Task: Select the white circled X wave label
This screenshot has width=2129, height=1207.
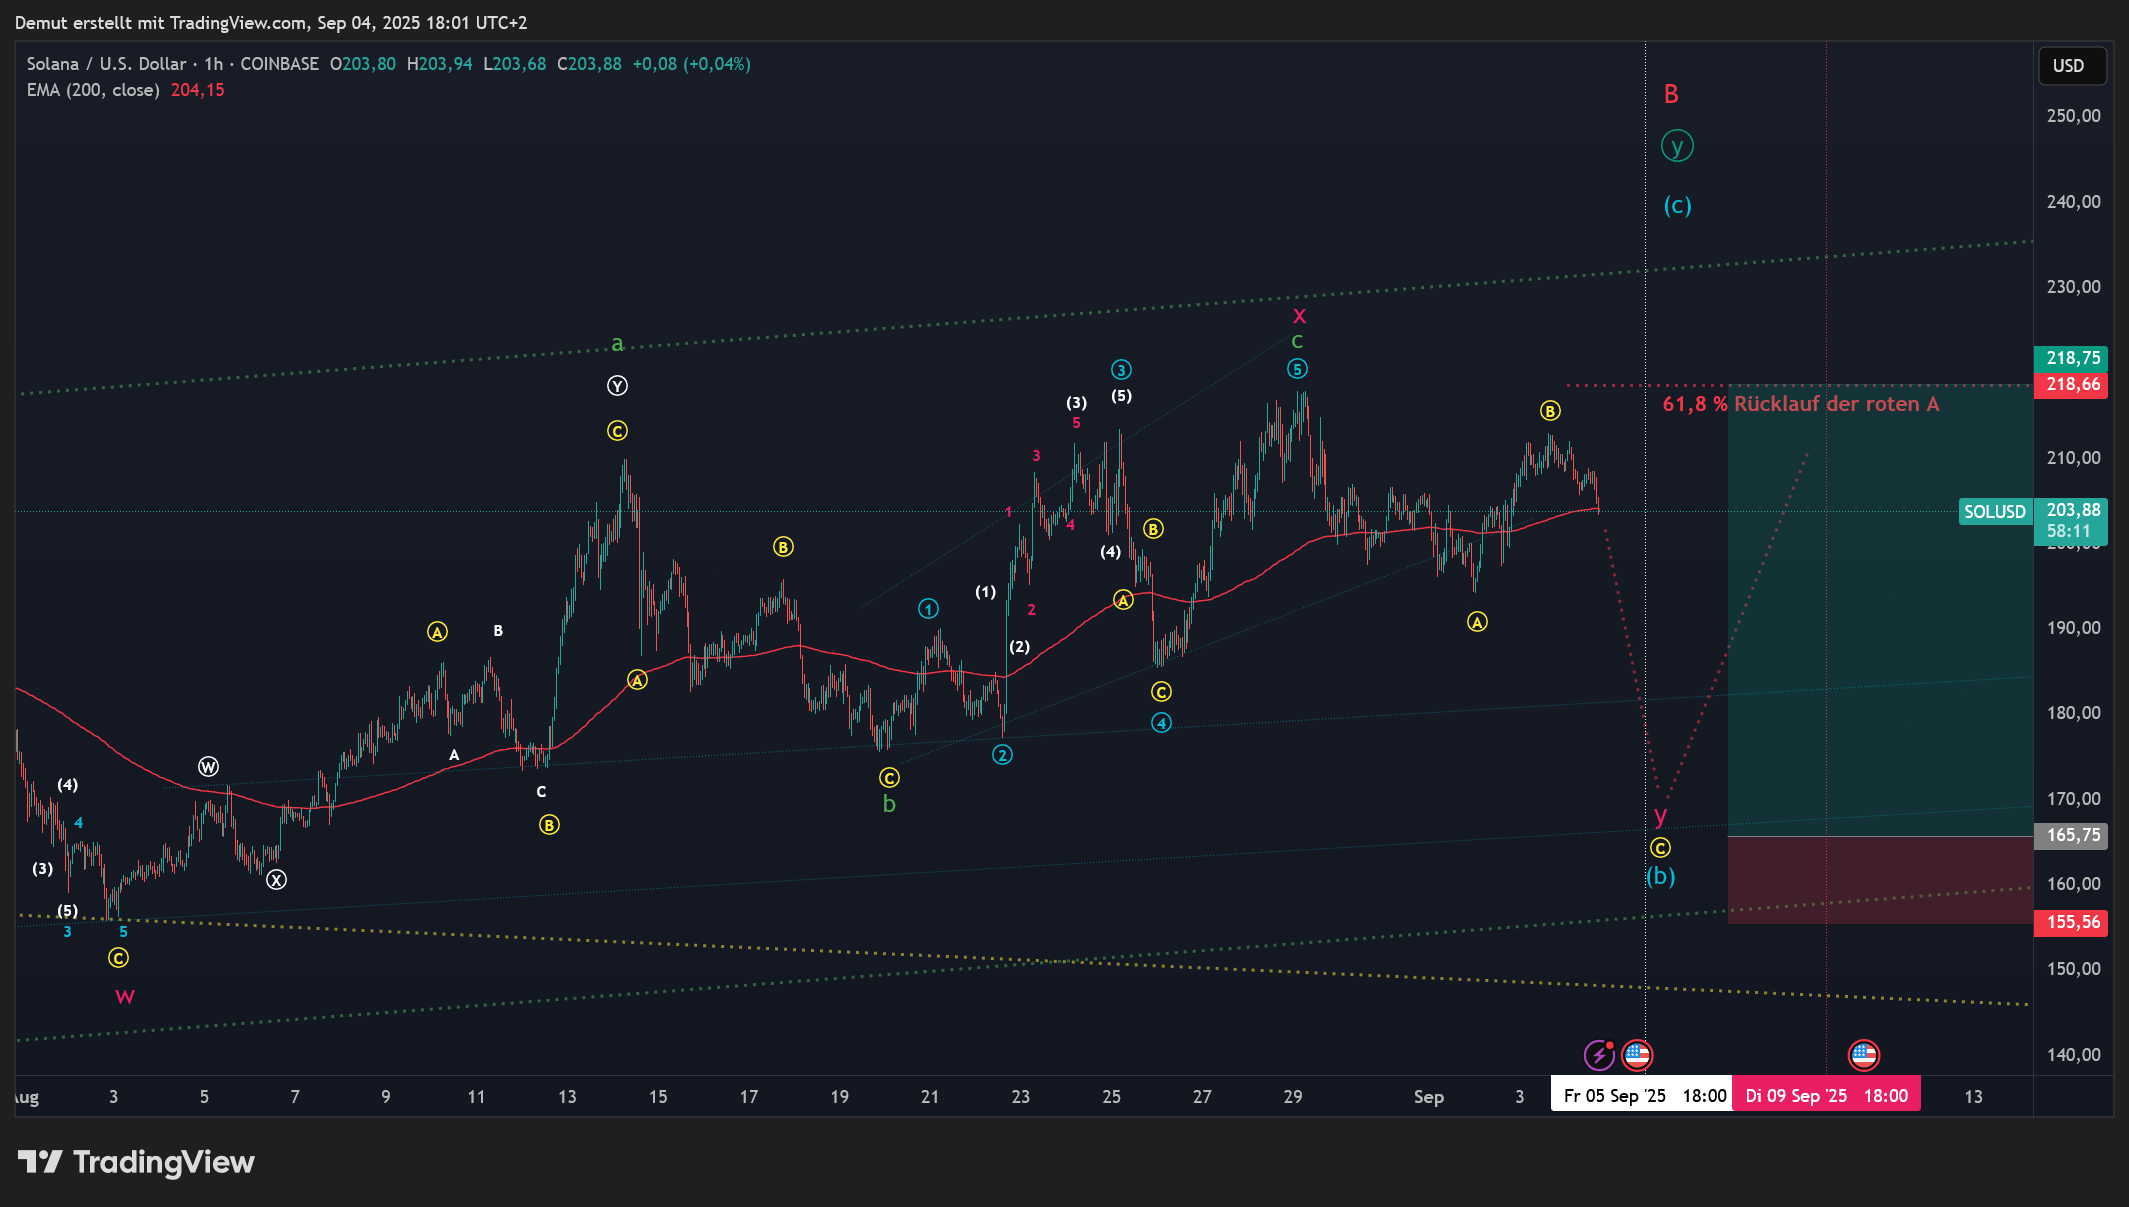Action: (276, 880)
